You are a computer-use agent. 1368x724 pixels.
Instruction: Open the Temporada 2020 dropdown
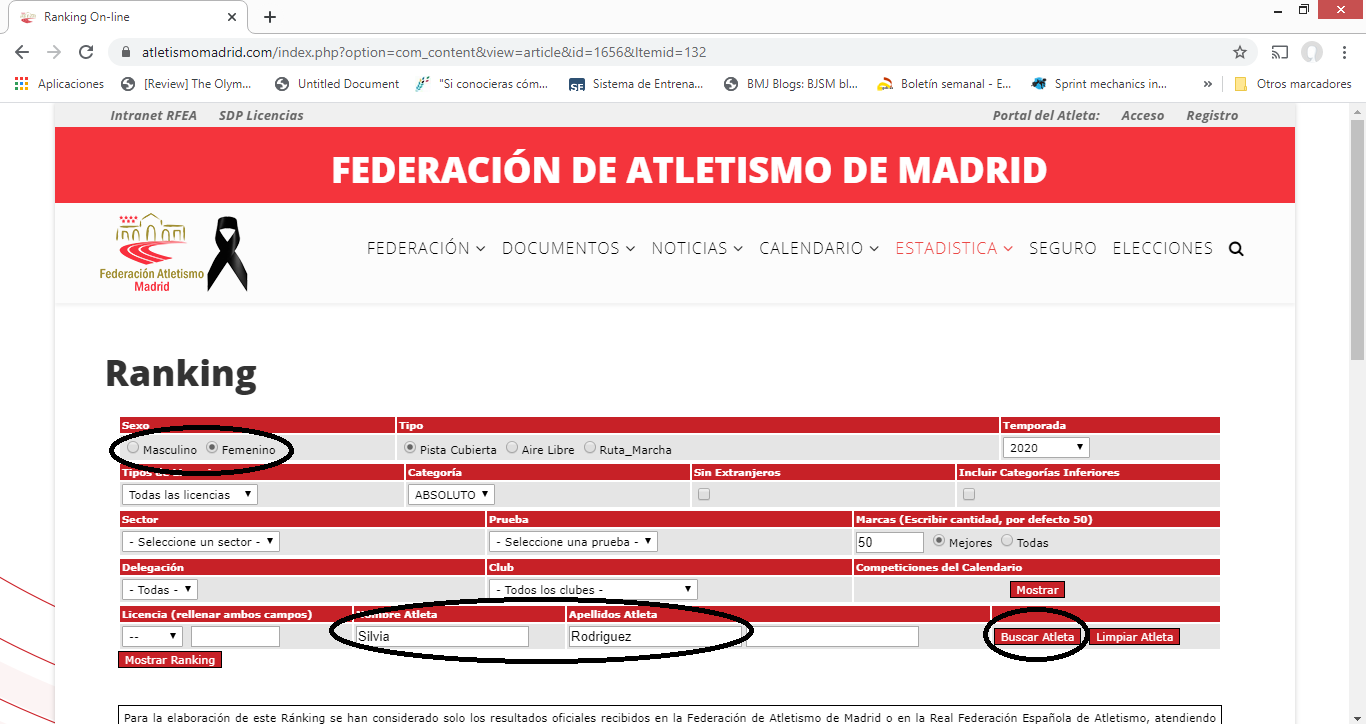pos(1046,448)
